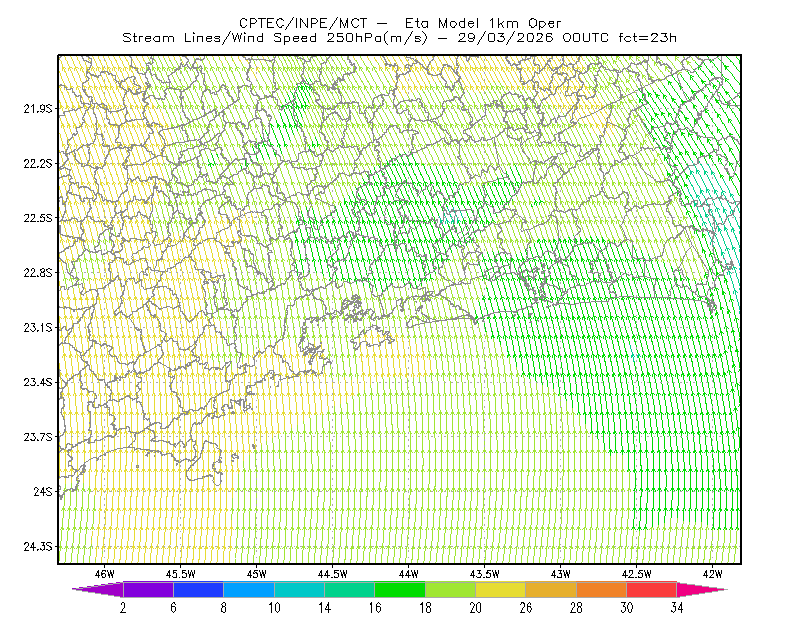Click the cyan 10–14 colorbar segment

tap(299, 589)
